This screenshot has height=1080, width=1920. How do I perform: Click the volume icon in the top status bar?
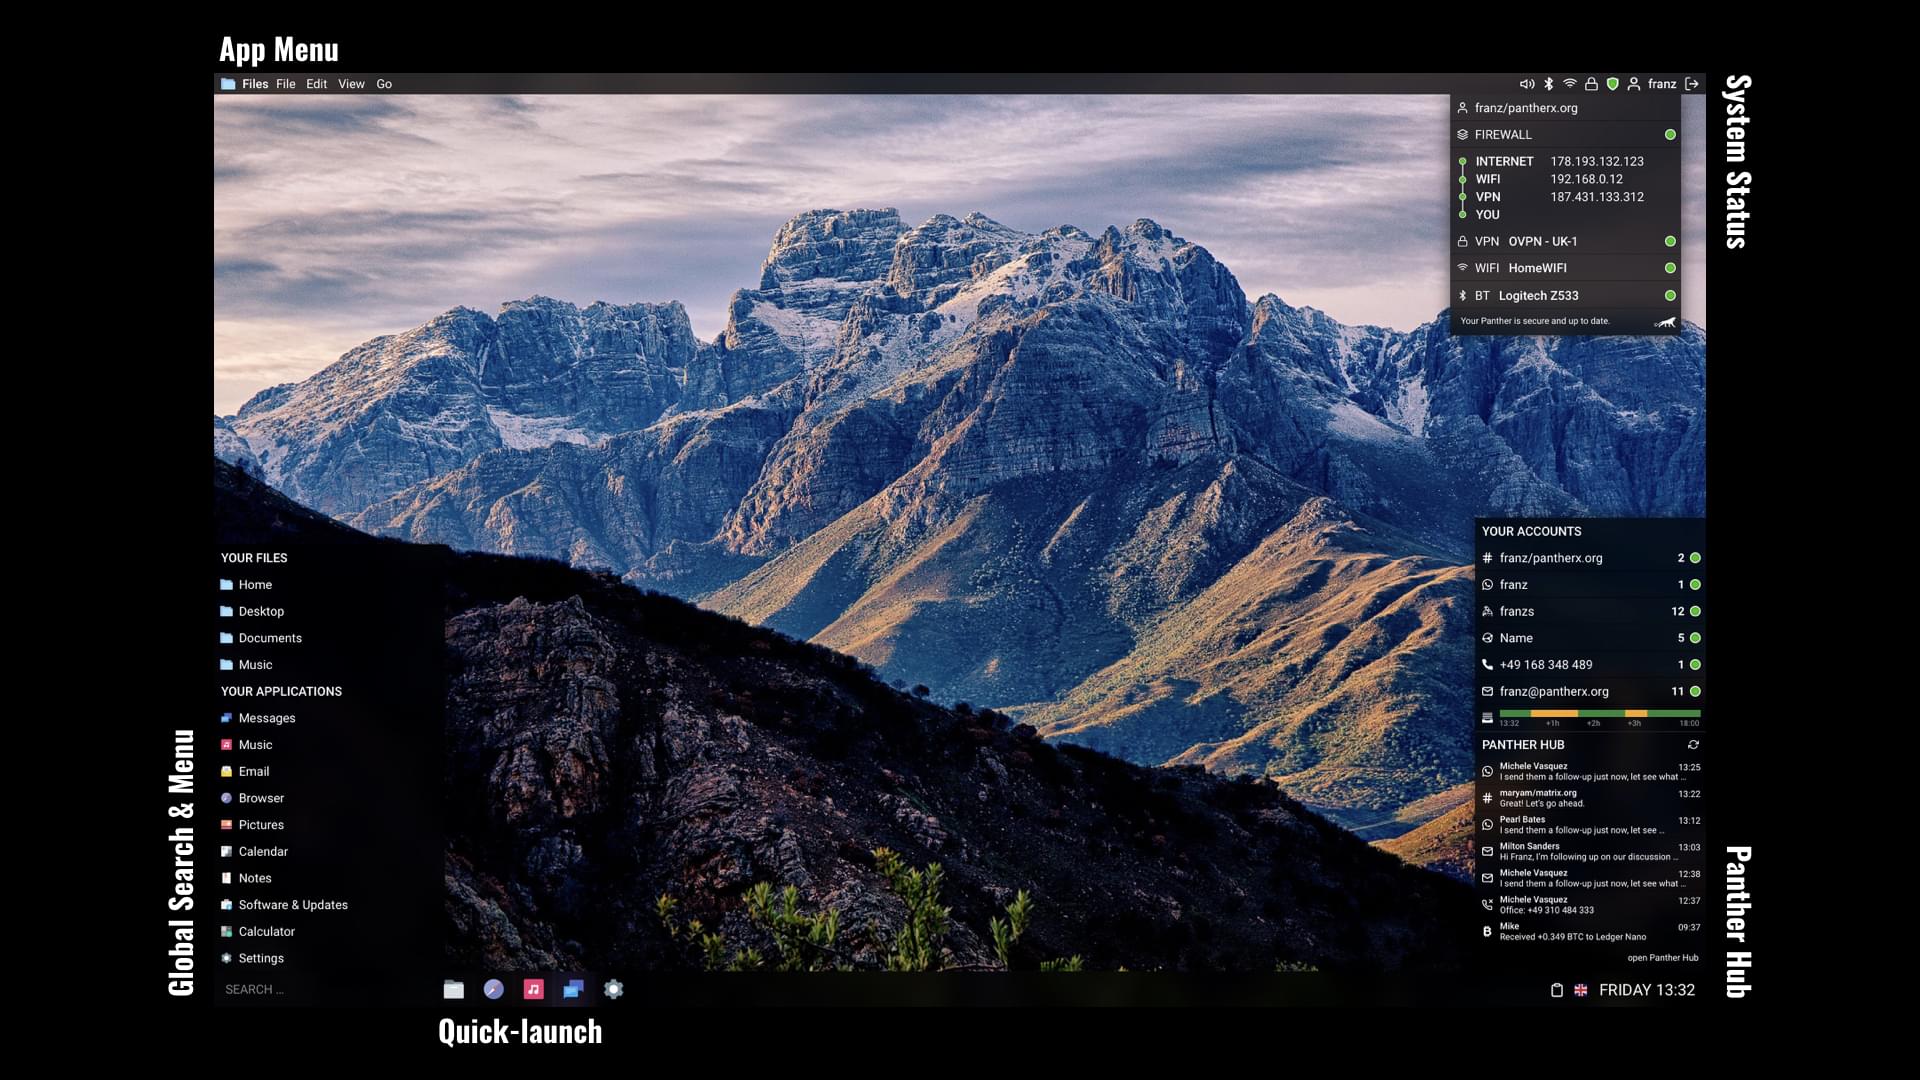1525,84
